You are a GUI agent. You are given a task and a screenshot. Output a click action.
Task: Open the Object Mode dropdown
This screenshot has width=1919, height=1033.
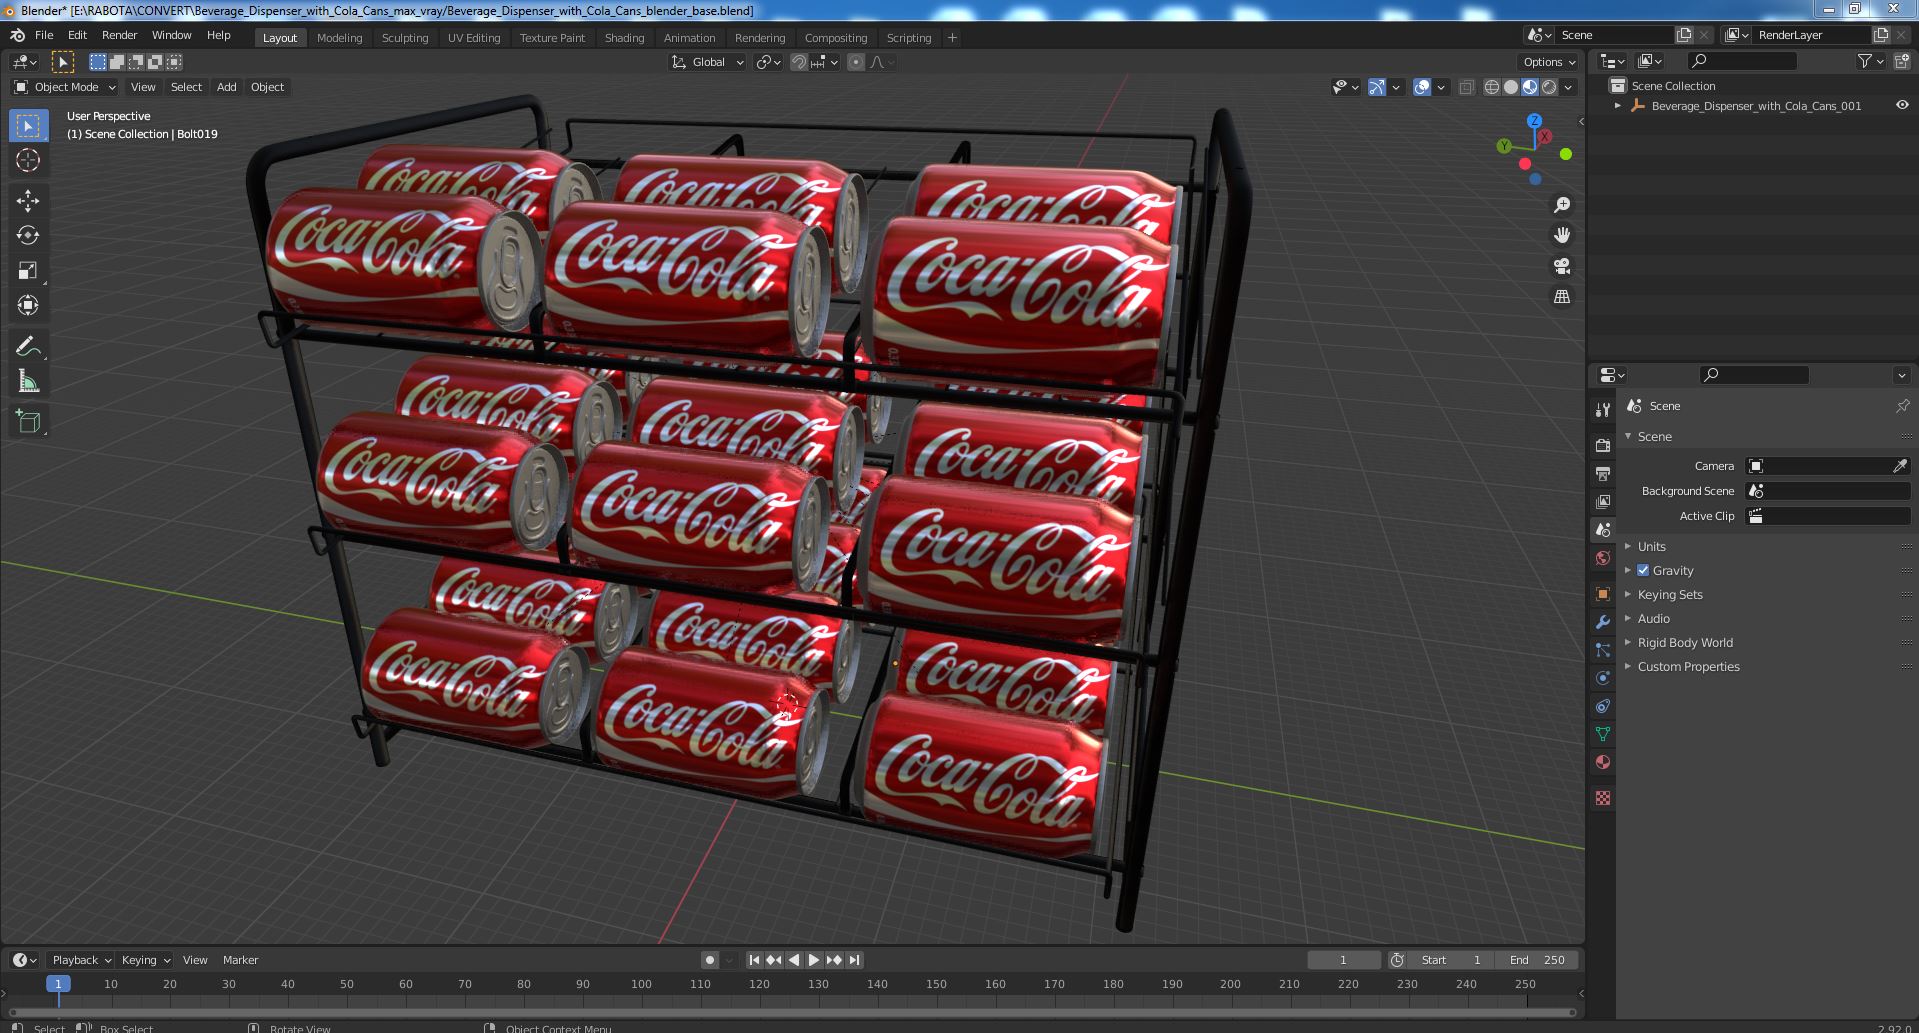(x=65, y=87)
